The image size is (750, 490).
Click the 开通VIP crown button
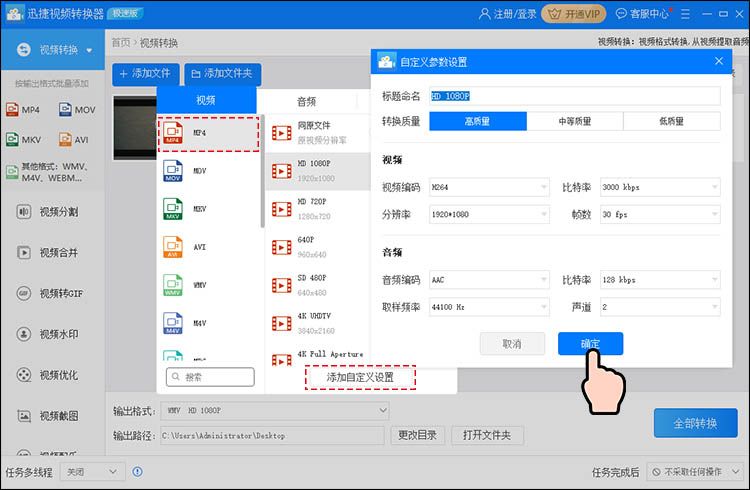pyautogui.click(x=573, y=14)
